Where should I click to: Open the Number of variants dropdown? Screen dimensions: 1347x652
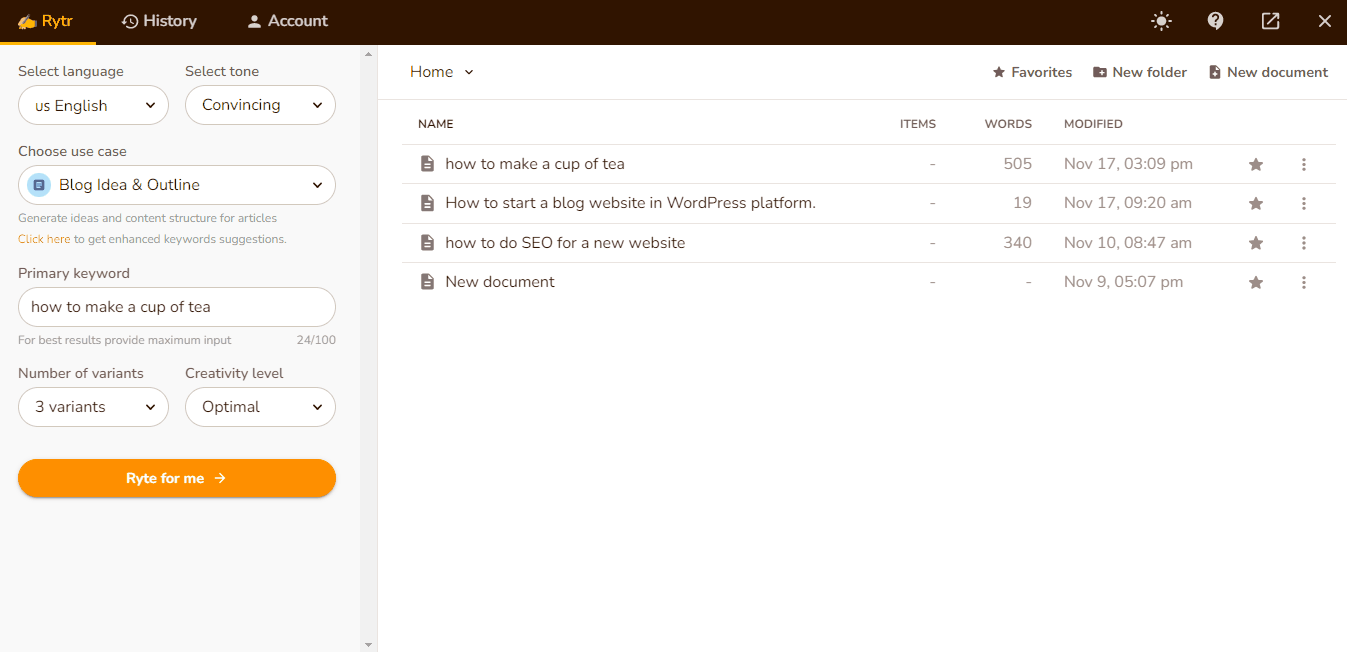coord(93,407)
